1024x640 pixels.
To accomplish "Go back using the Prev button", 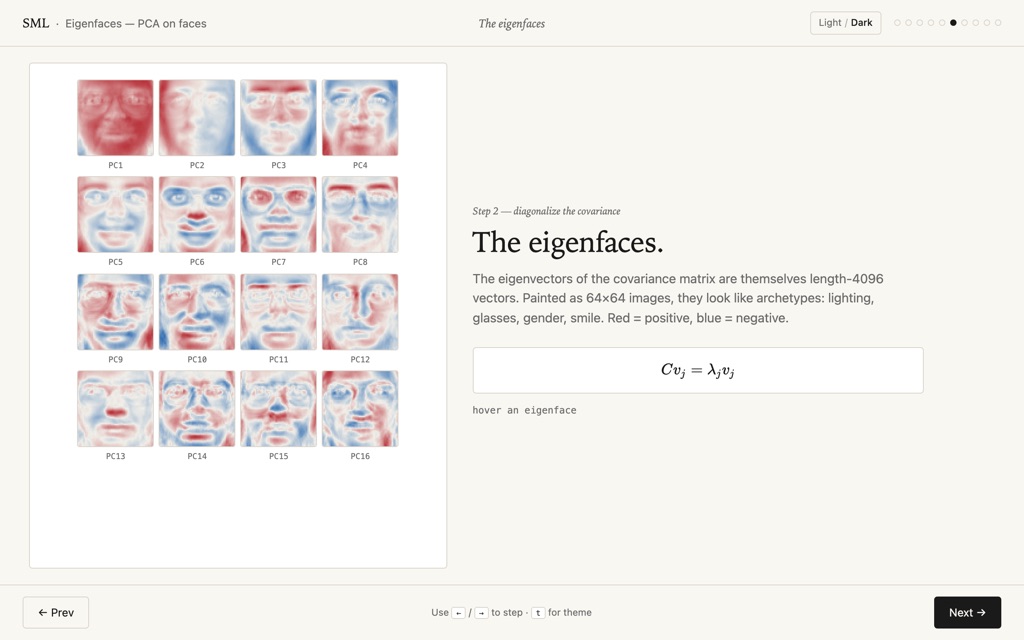I will 56,613.
